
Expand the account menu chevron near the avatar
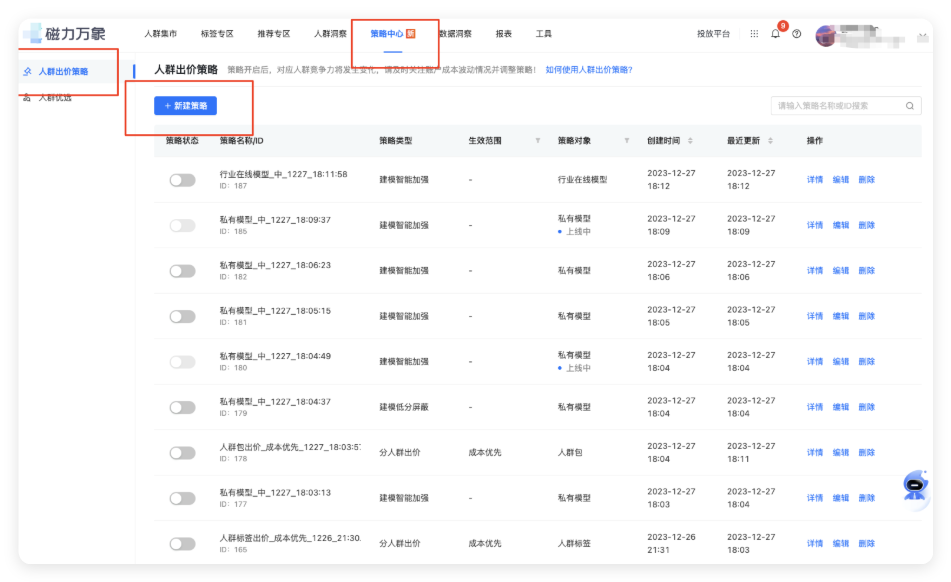click(x=921, y=32)
